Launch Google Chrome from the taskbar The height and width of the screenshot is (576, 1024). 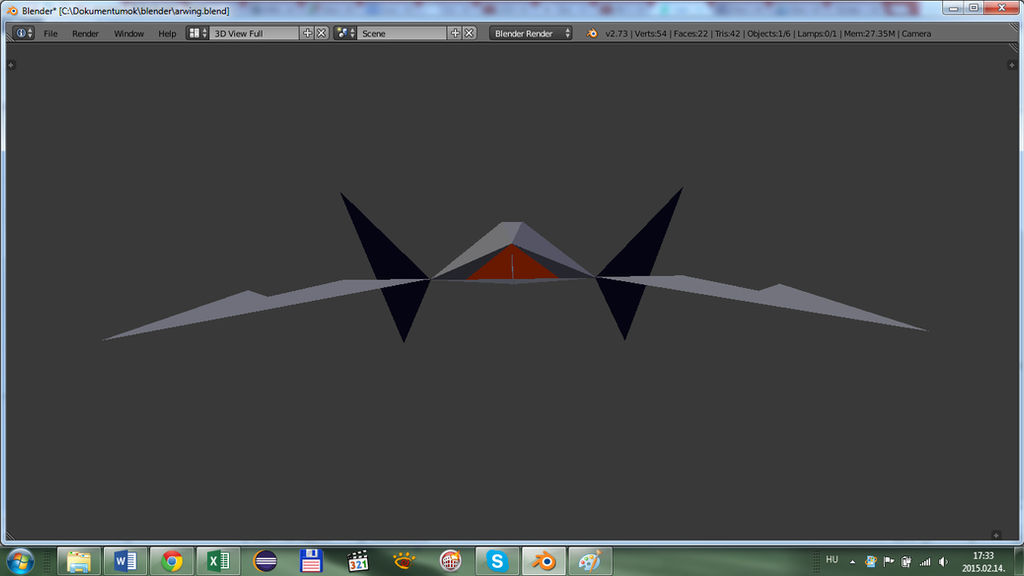click(x=172, y=561)
